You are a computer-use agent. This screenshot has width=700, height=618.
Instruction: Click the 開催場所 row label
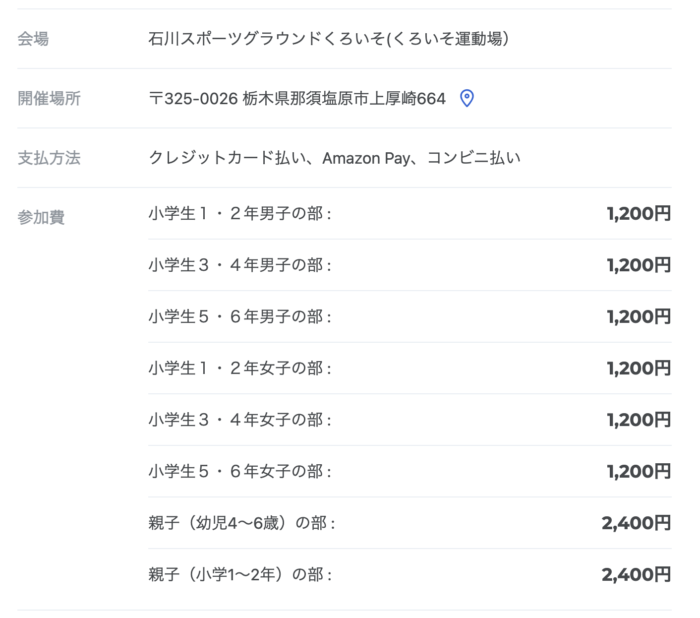48,98
